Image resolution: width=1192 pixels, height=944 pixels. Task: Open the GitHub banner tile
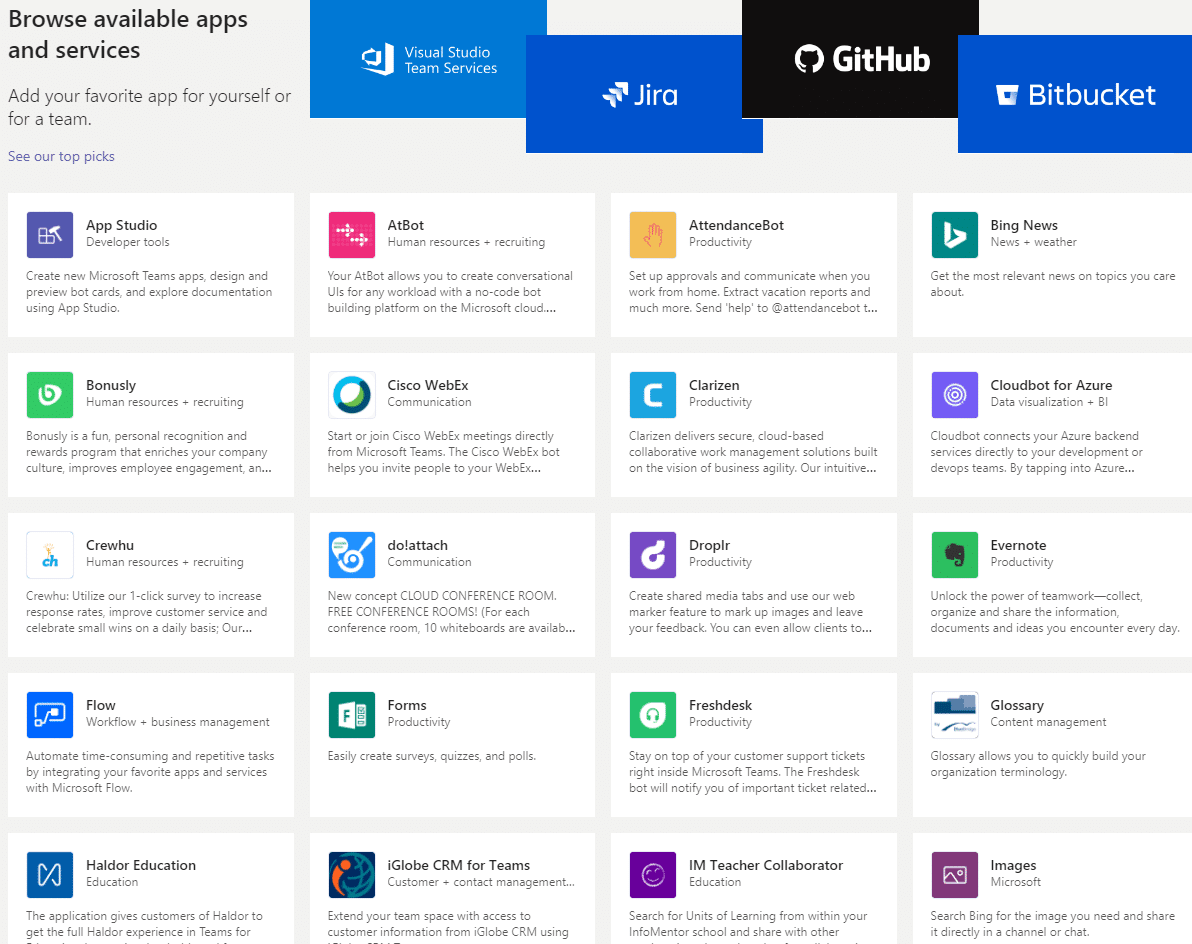click(860, 59)
